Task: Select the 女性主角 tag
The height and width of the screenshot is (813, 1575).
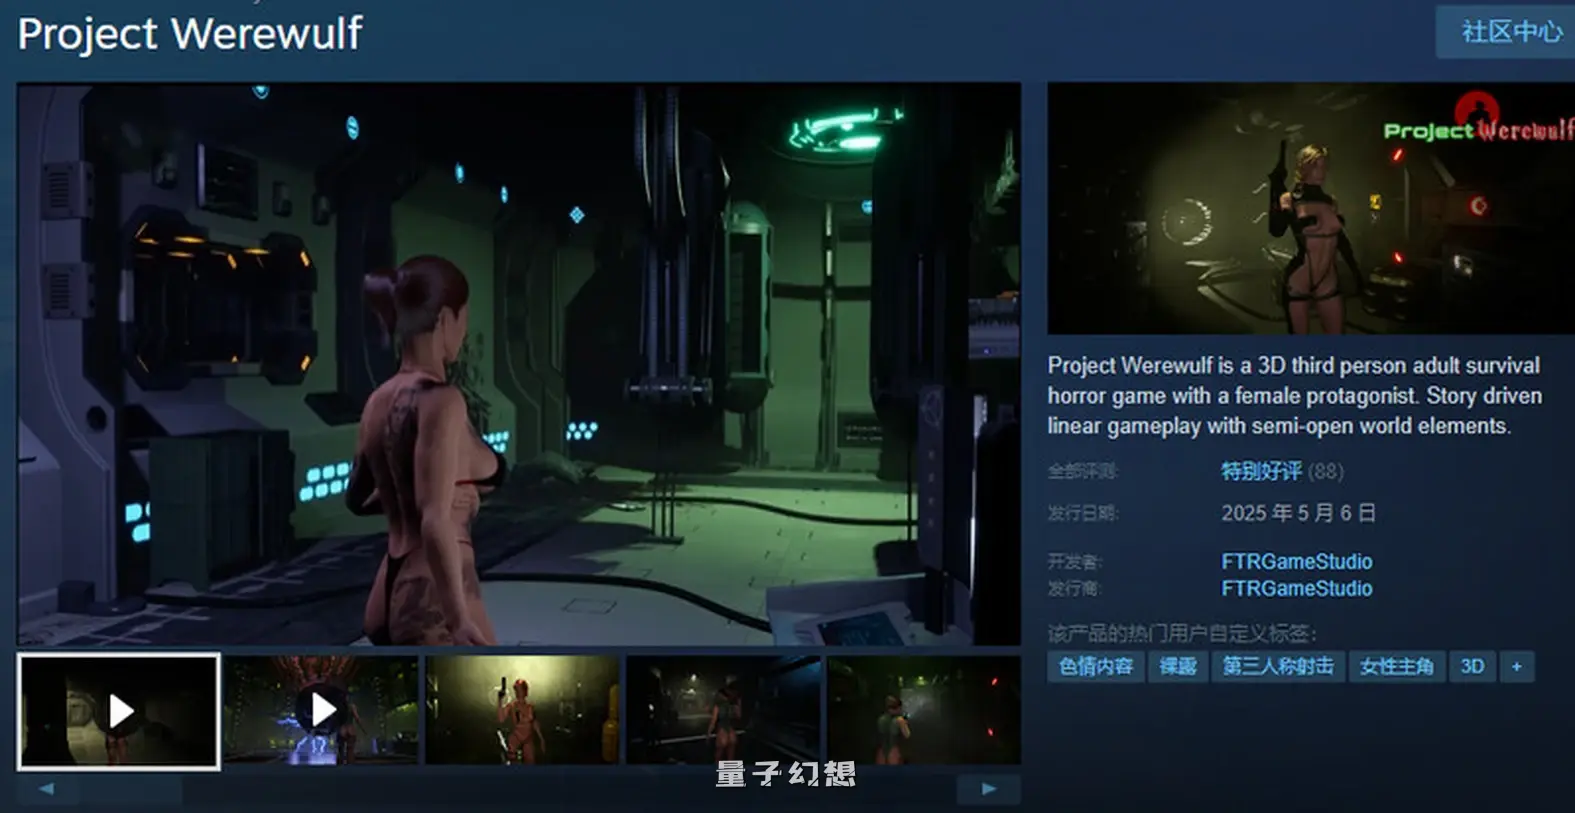Action: [x=1397, y=667]
